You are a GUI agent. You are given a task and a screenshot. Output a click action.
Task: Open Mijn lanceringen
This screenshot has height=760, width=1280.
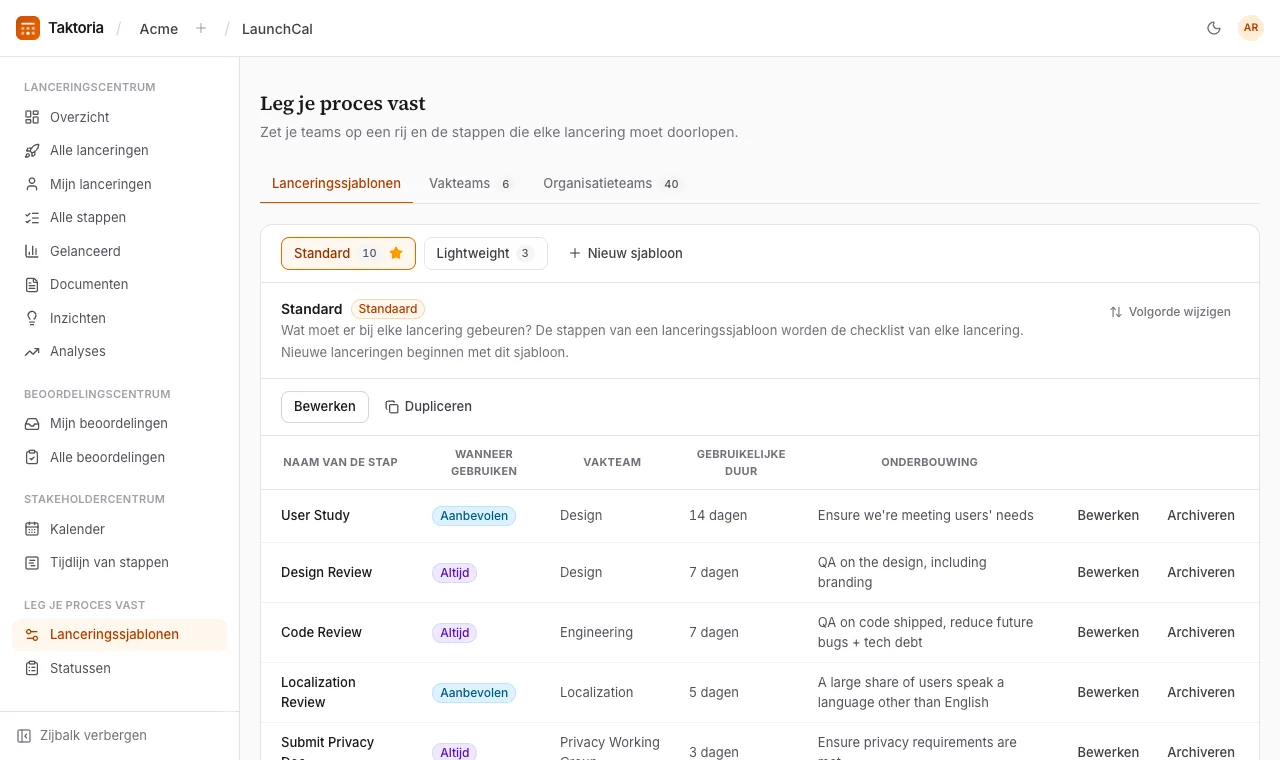pyautogui.click(x=120, y=184)
